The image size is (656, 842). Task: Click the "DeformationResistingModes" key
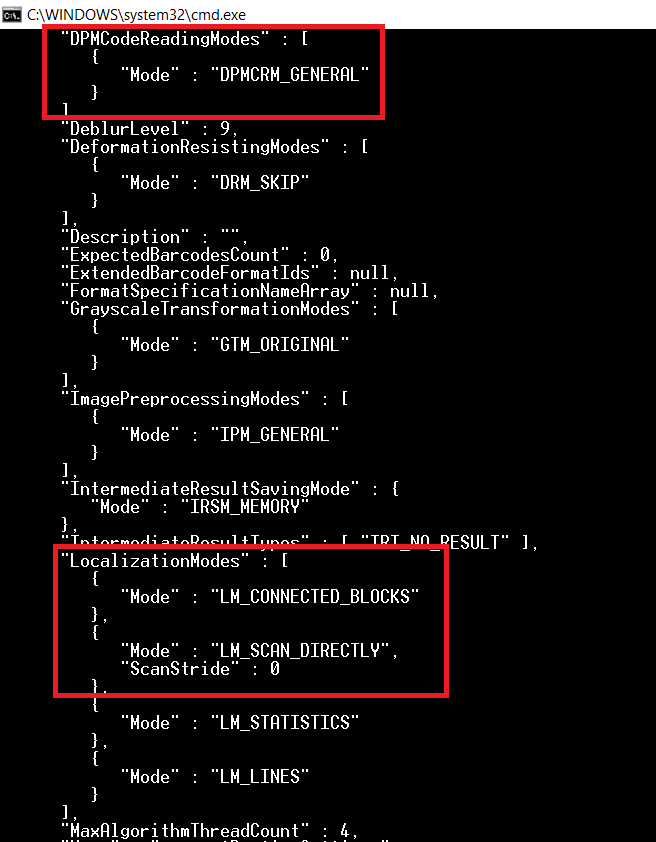(195, 147)
